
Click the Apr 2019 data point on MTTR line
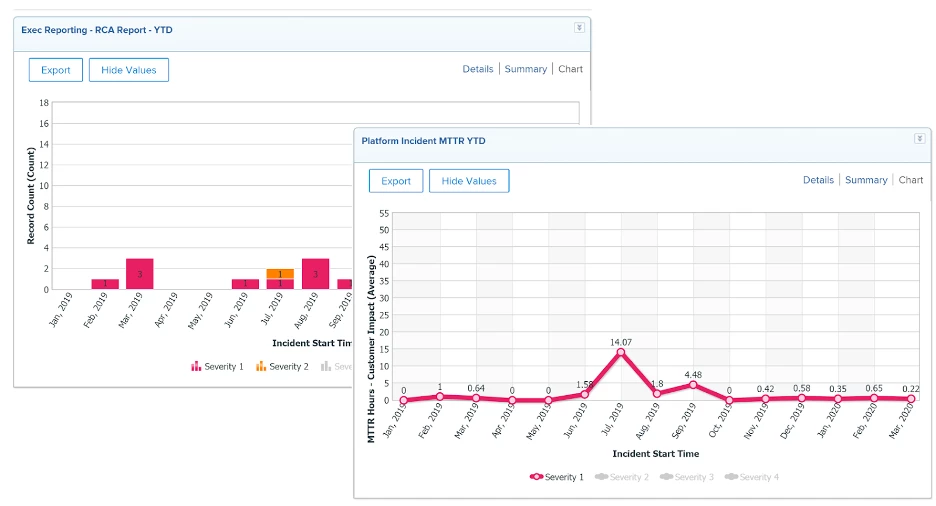(x=512, y=400)
